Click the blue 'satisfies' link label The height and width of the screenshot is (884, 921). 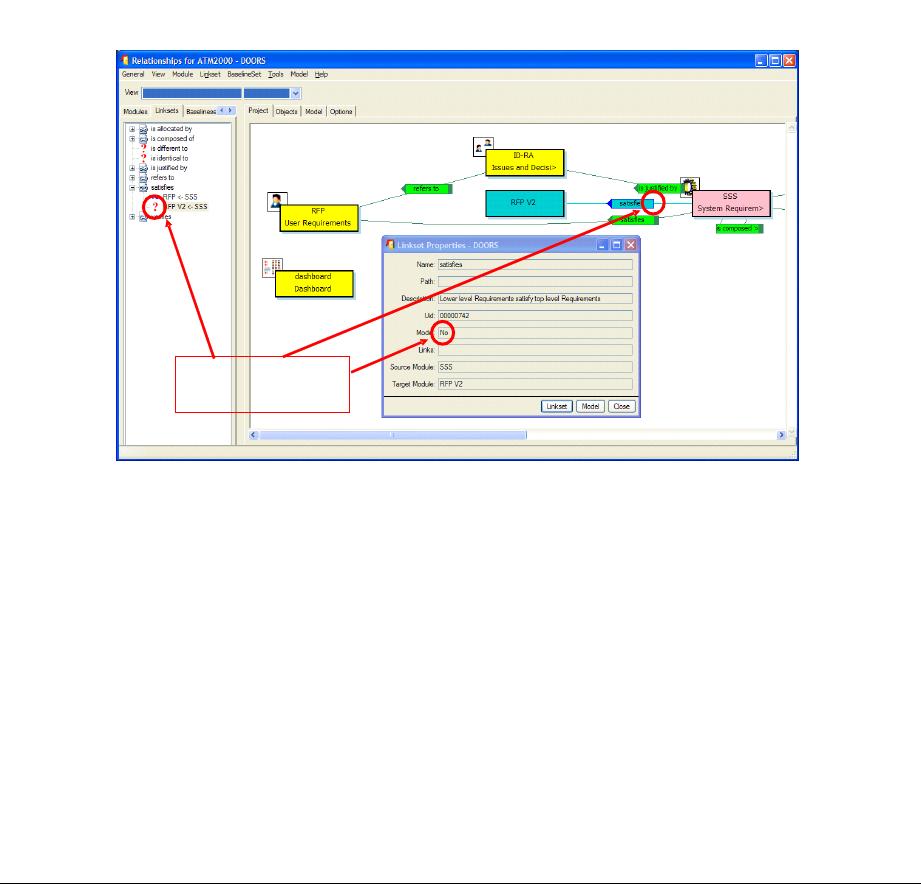(x=630, y=203)
